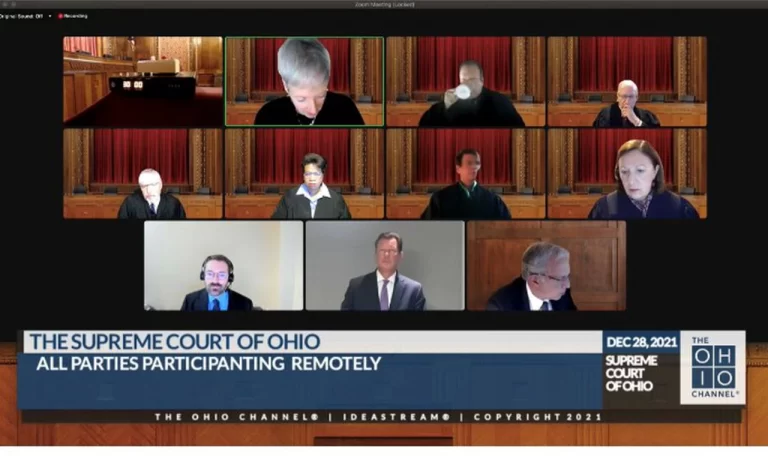Select the judge drinking from a cup
The image size is (768, 456).
point(465,81)
